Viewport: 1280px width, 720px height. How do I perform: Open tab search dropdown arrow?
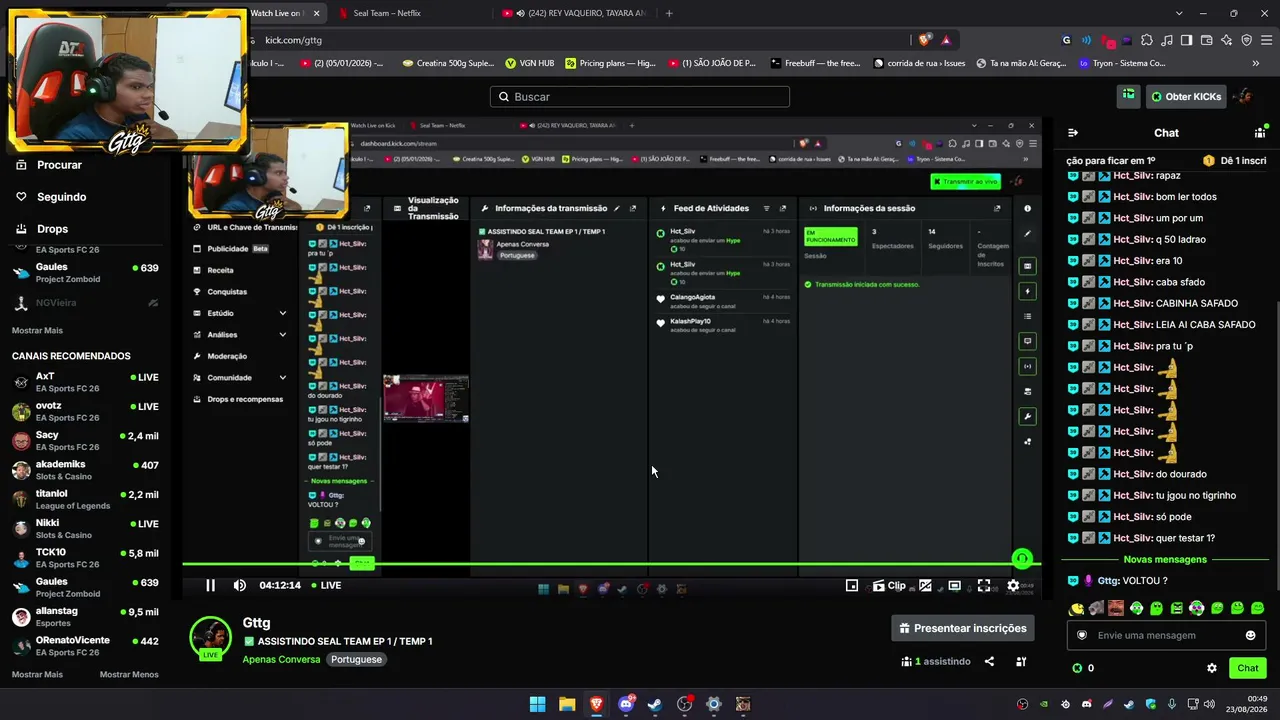(x=1179, y=13)
